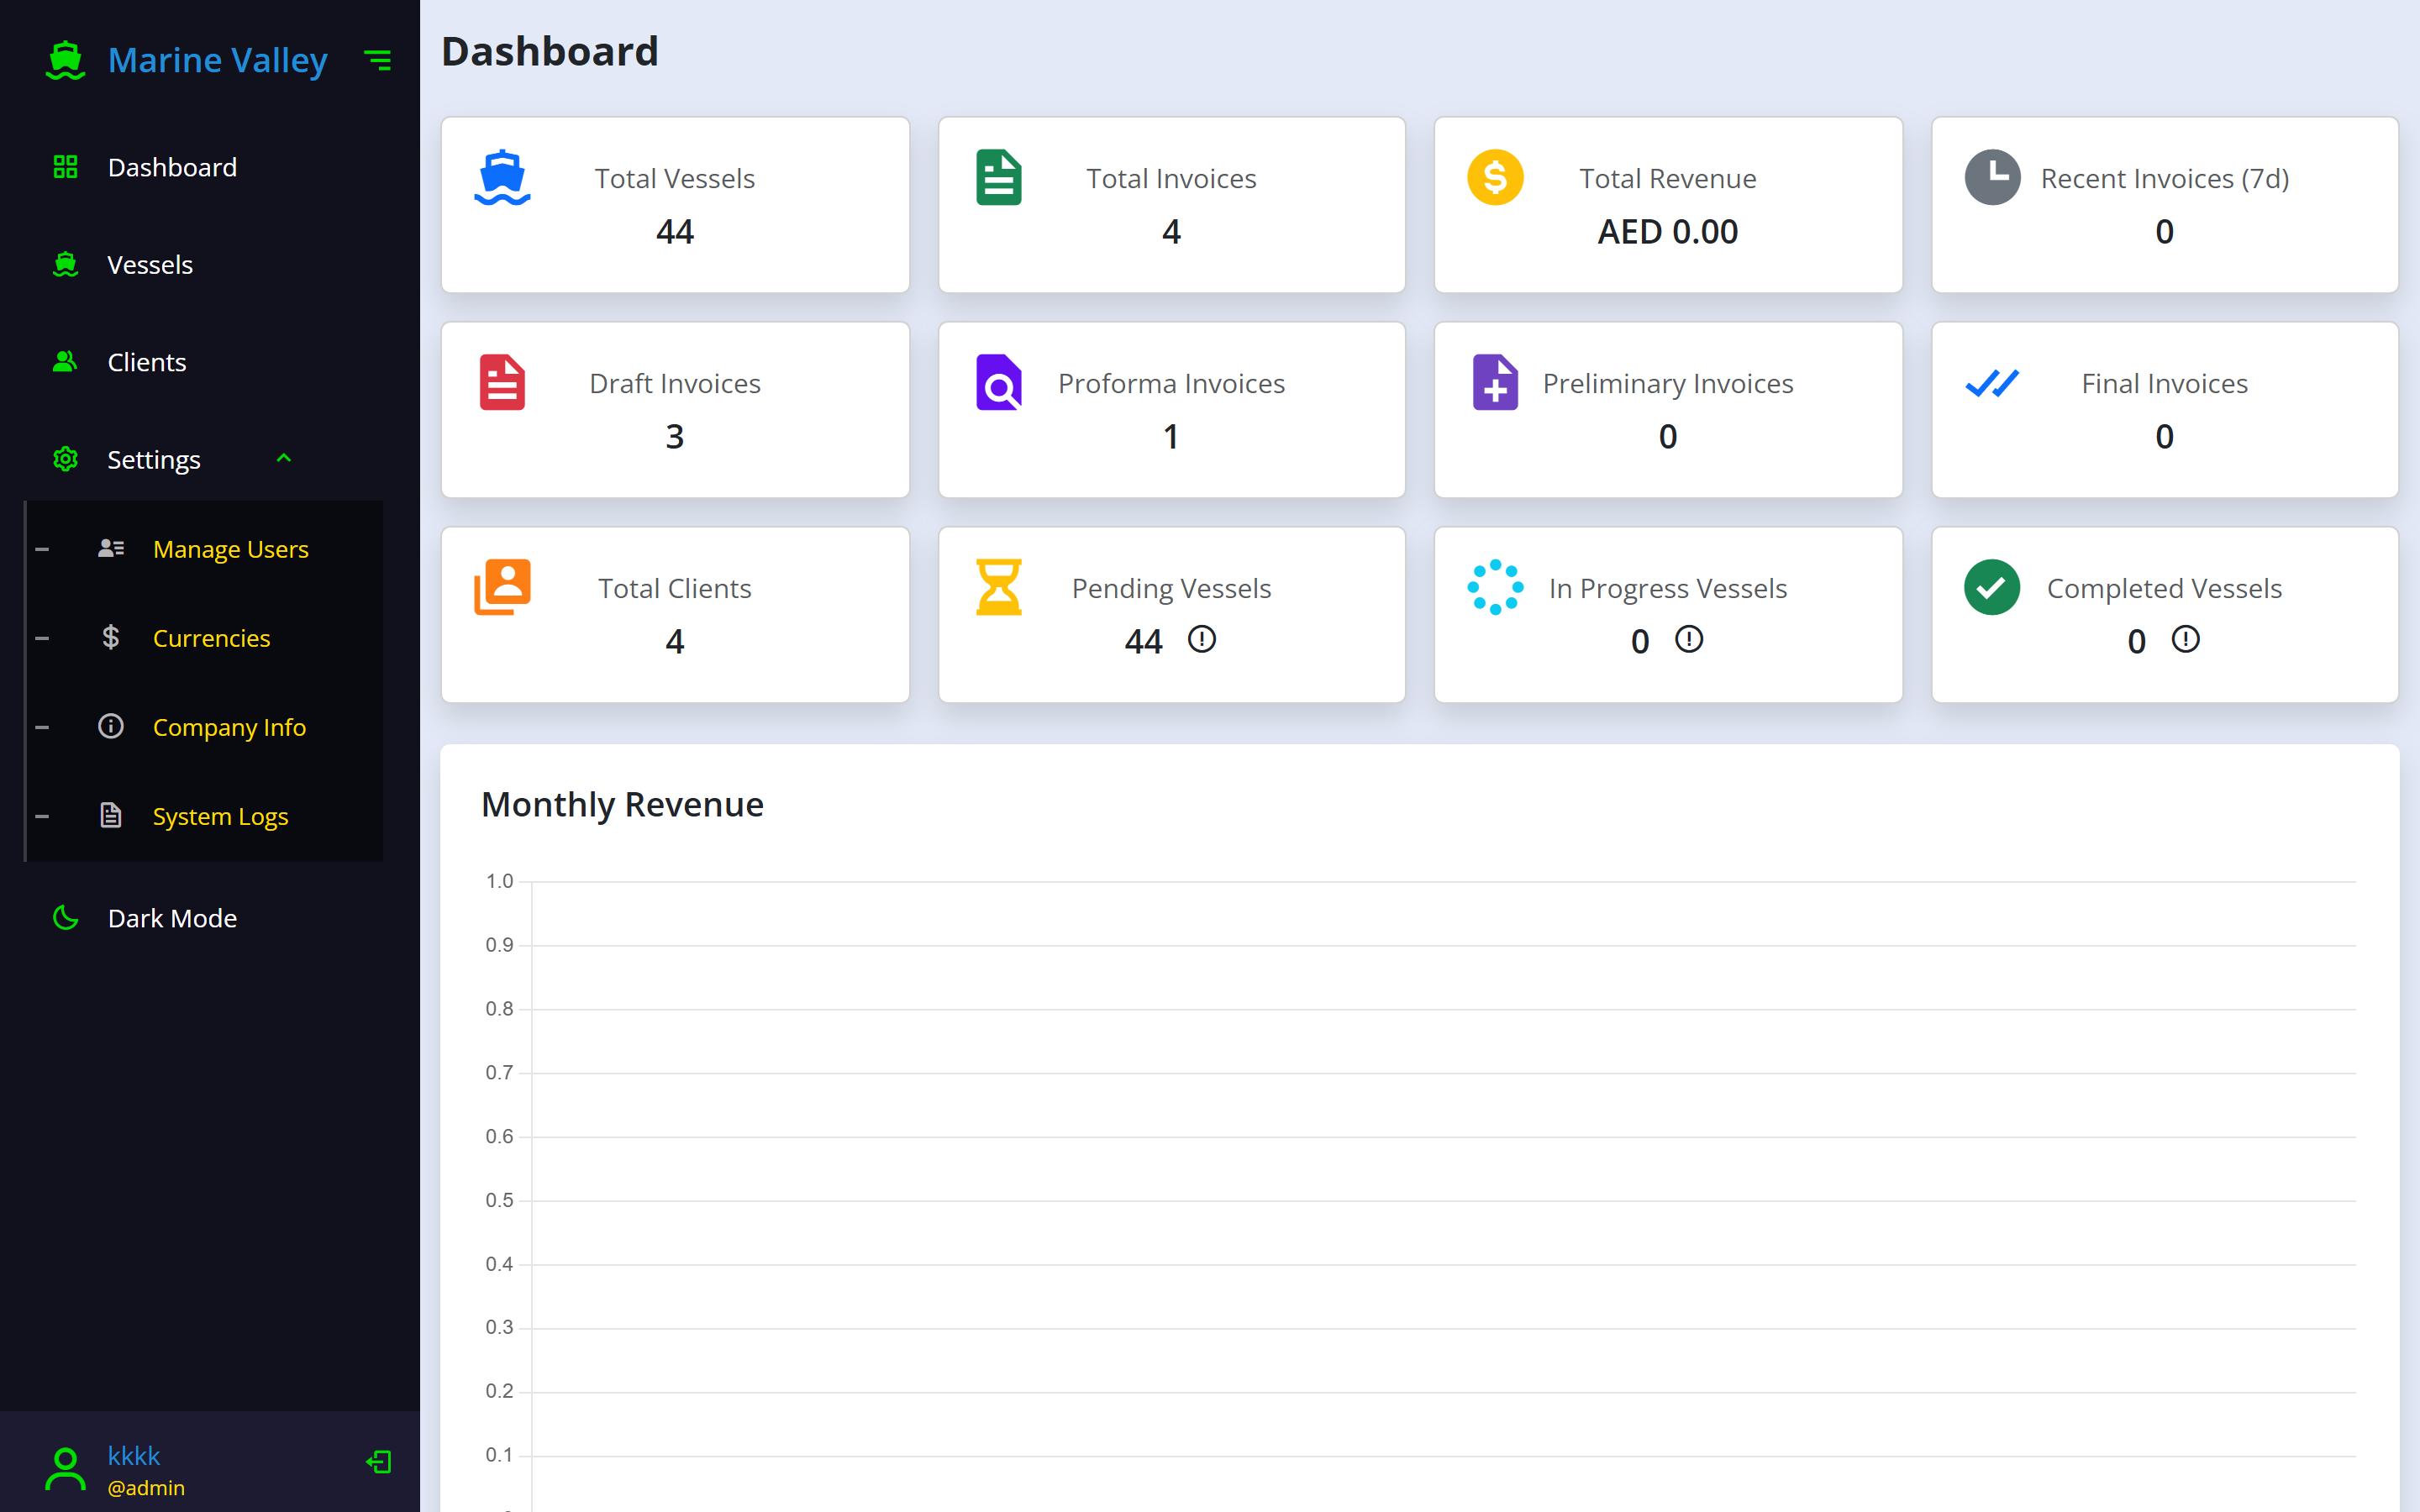Click the Completed Vessels info icon
Image resolution: width=2420 pixels, height=1512 pixels.
tap(2185, 639)
